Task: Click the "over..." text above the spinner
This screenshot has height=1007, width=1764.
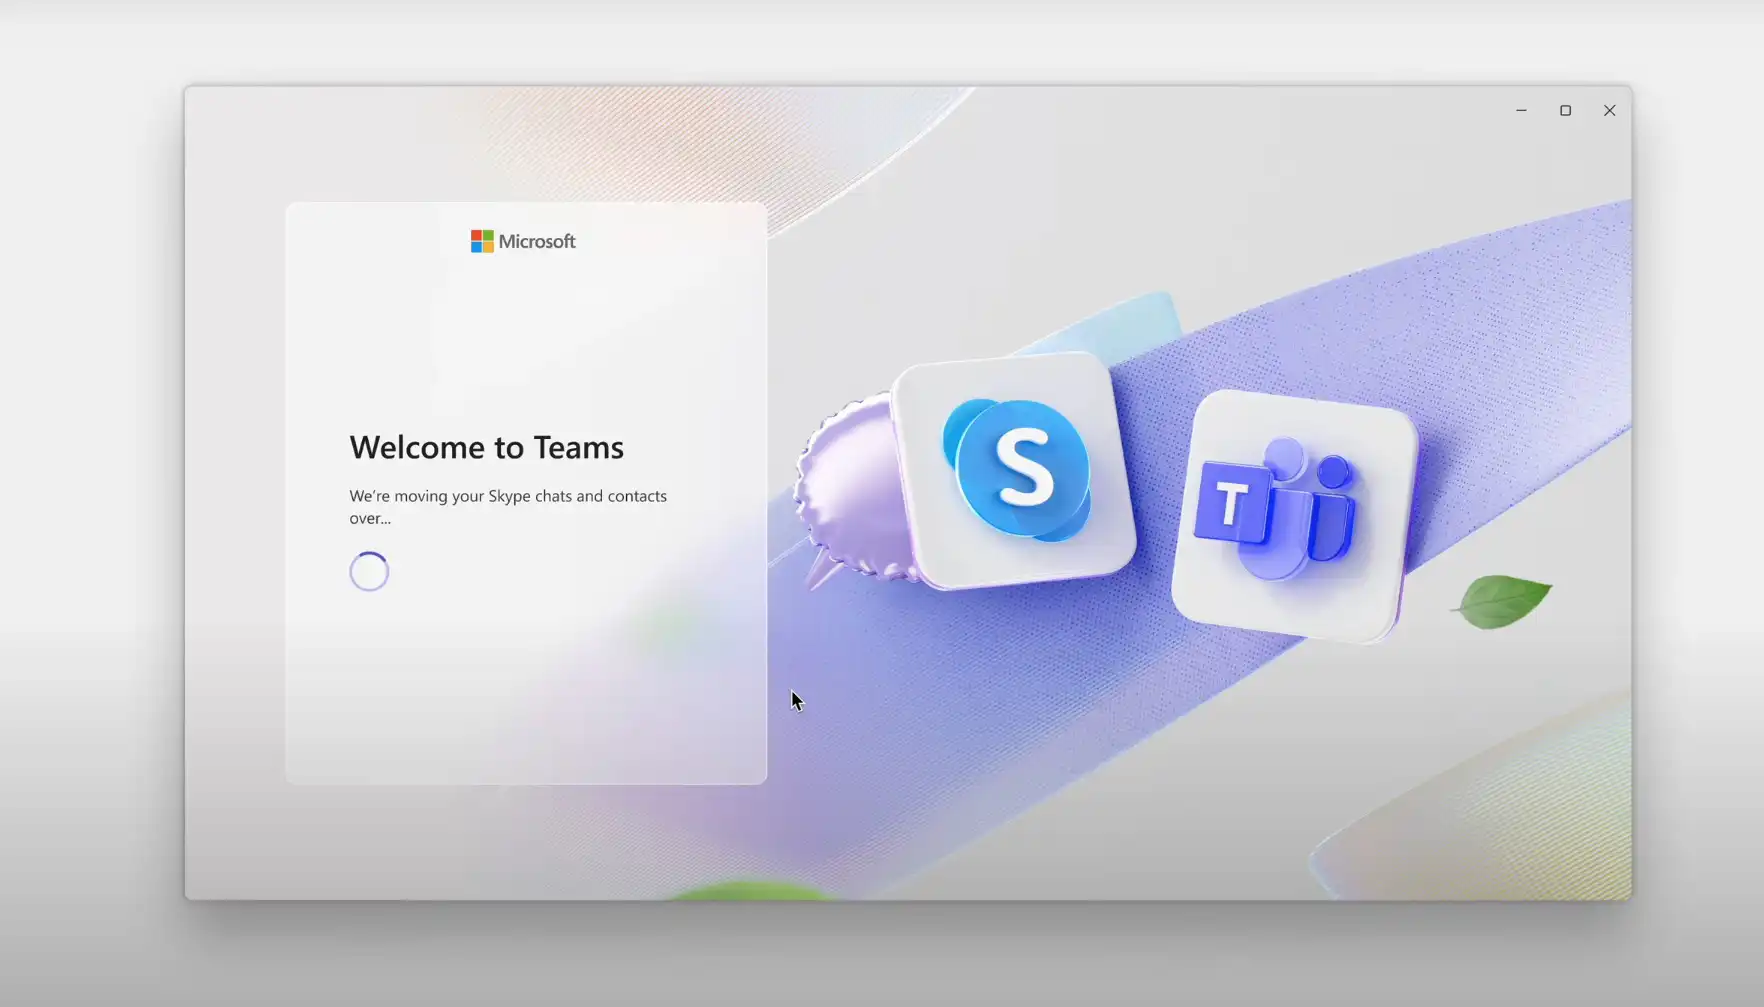Action: [x=370, y=518]
